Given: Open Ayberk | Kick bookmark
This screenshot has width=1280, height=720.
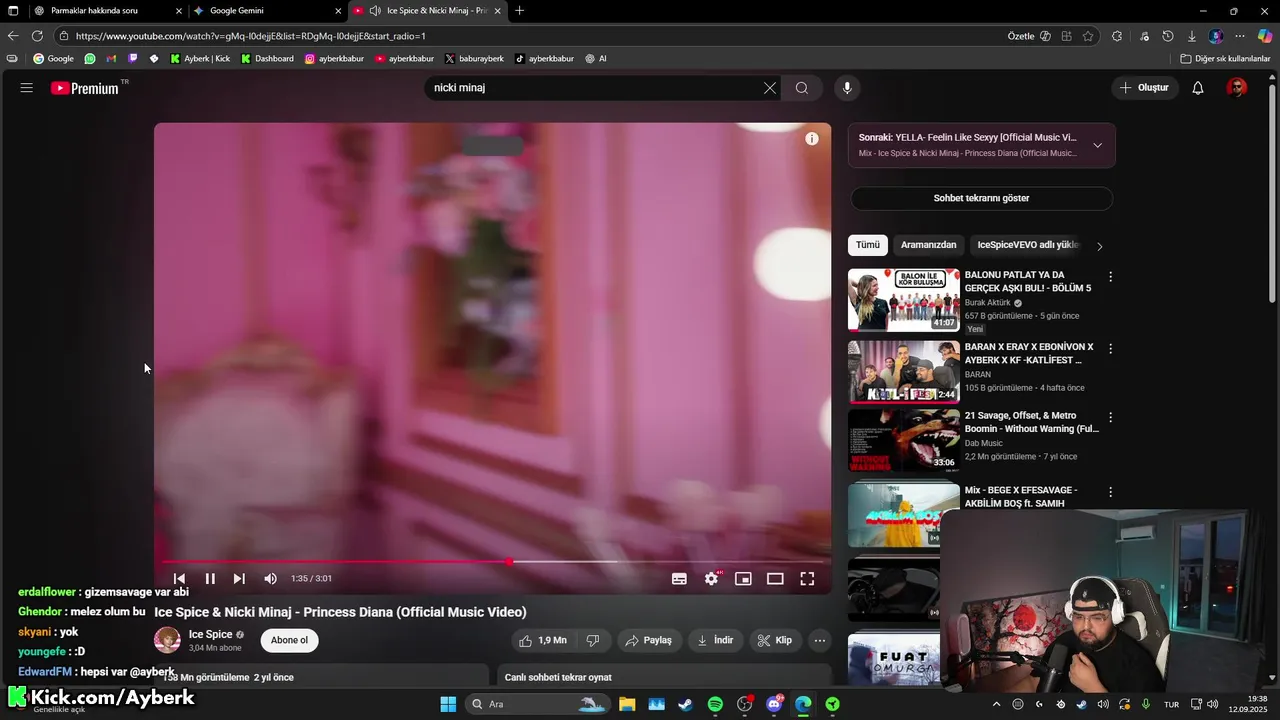Looking at the screenshot, I should tap(200, 59).
